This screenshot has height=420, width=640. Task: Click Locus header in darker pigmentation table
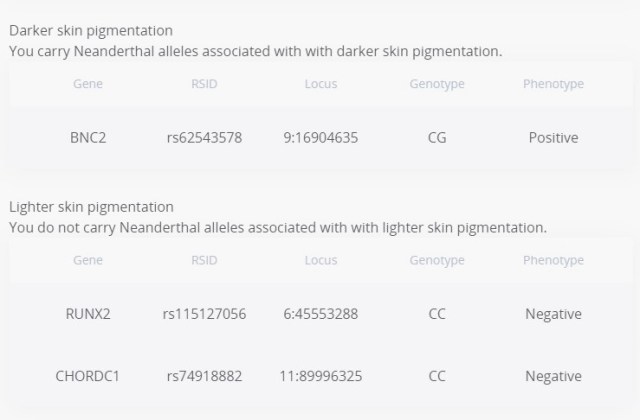click(321, 84)
